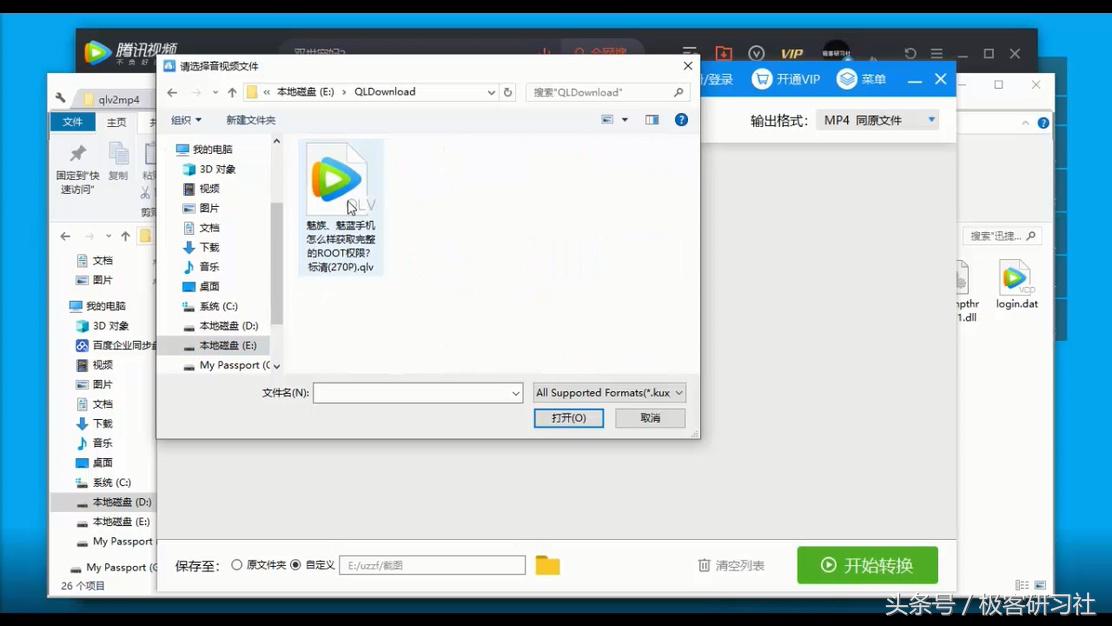Select 百度企业同步 in Explorer sidebar
The height and width of the screenshot is (626, 1112).
116,345
